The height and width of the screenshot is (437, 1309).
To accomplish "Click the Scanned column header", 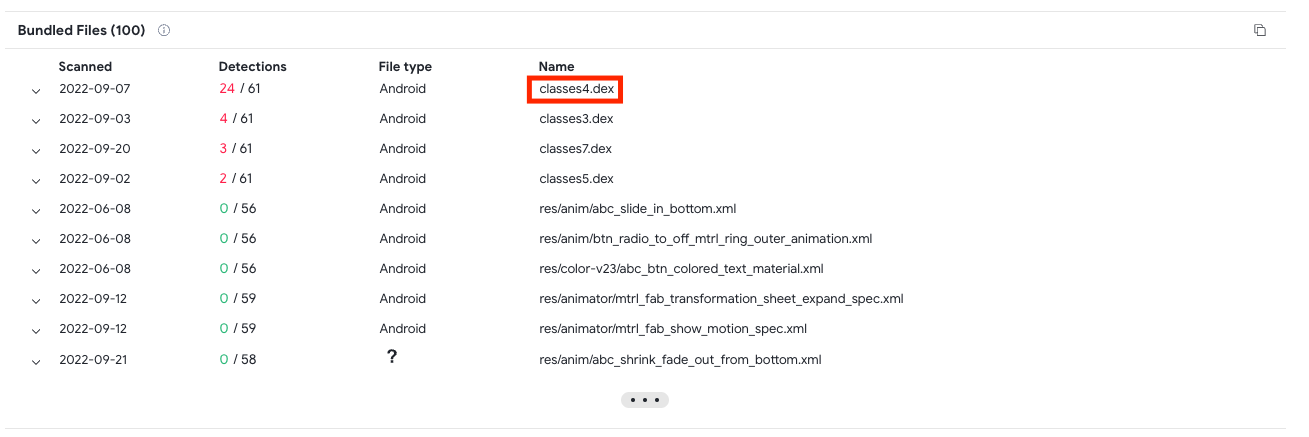I will pos(85,67).
